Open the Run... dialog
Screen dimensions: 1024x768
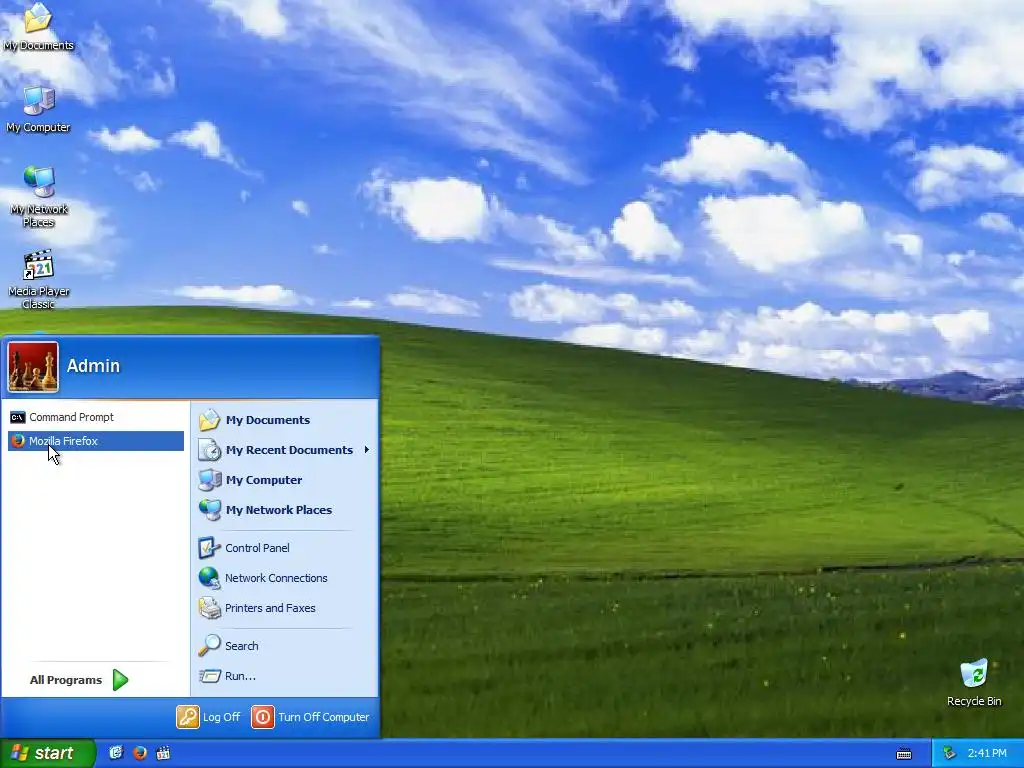[283, 676]
